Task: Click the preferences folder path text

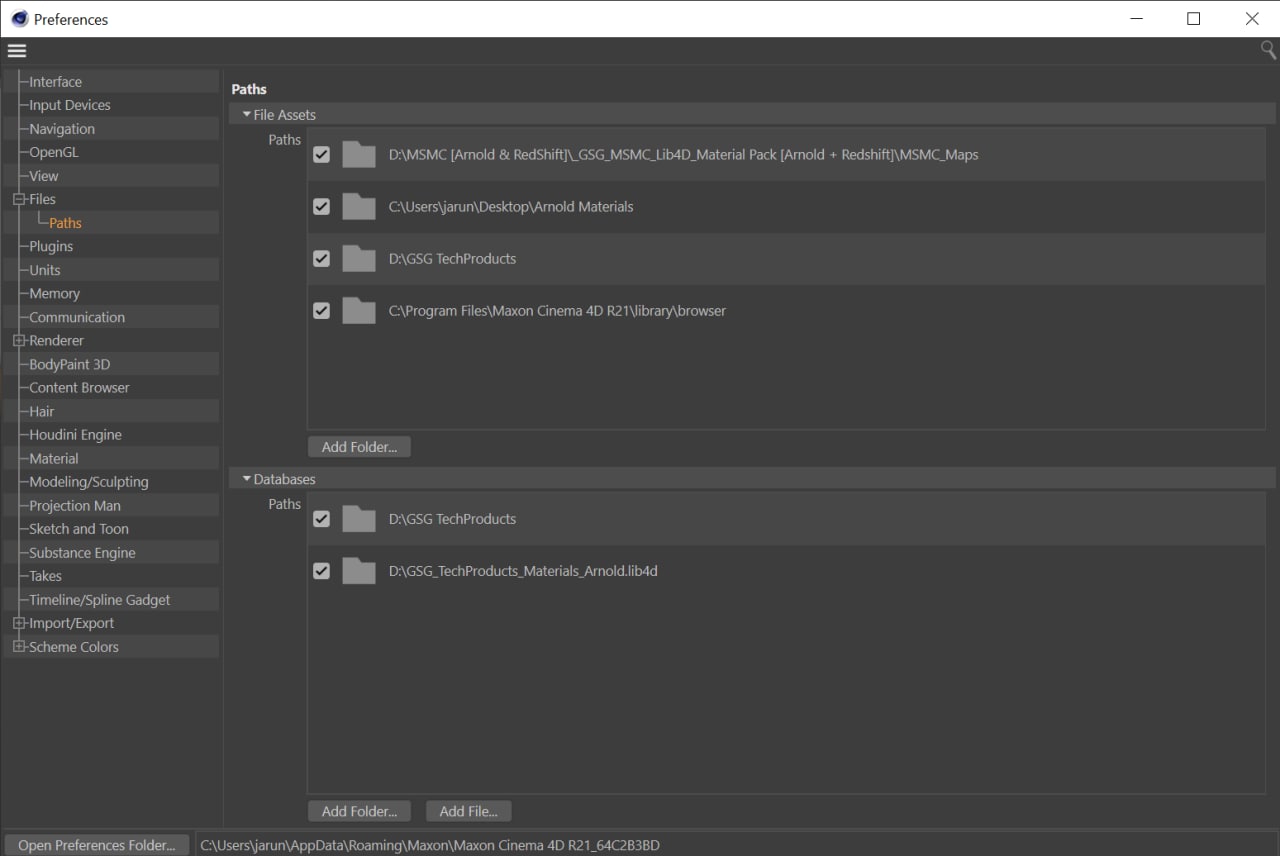Action: [430, 845]
